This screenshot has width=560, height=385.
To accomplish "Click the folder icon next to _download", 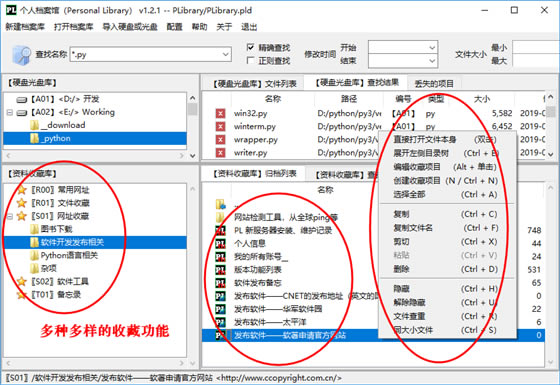I will click(x=34, y=125).
